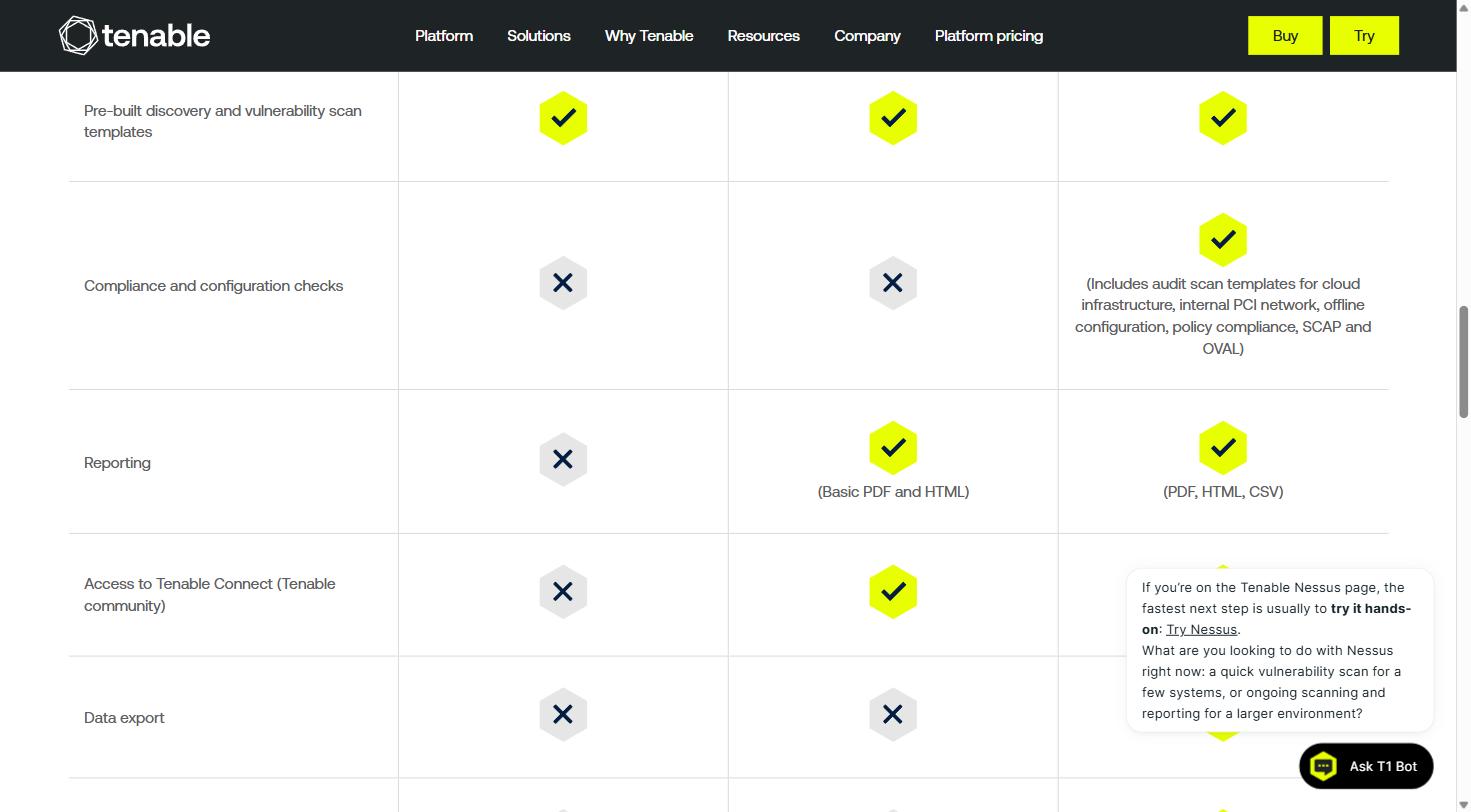Screen dimensions: 1471x812
Task: Select 'Compliance and configuration checks' row label
Action: click(214, 286)
